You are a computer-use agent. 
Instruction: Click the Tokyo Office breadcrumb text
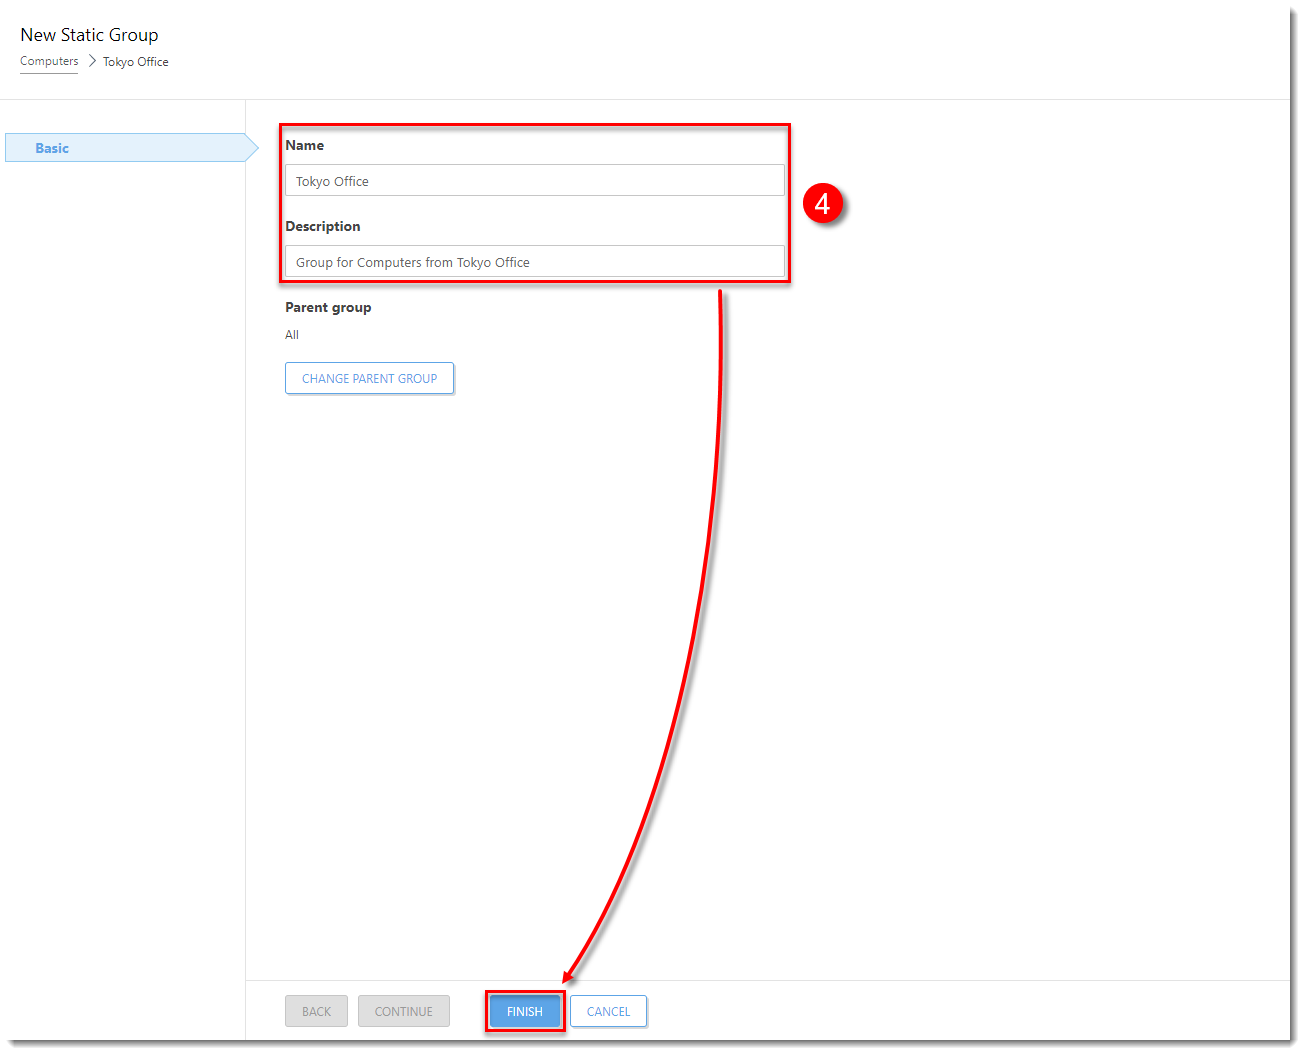pos(136,62)
